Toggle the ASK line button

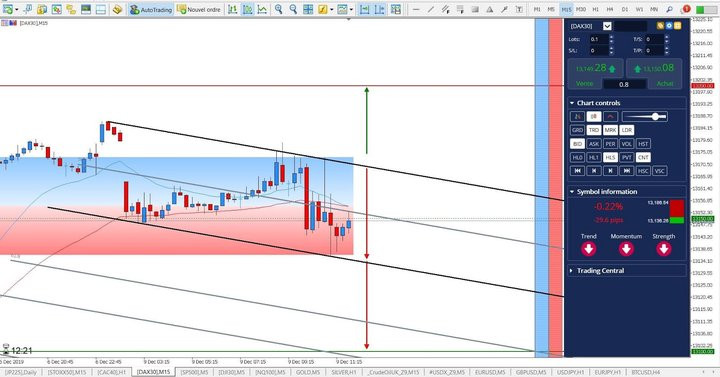[594, 144]
